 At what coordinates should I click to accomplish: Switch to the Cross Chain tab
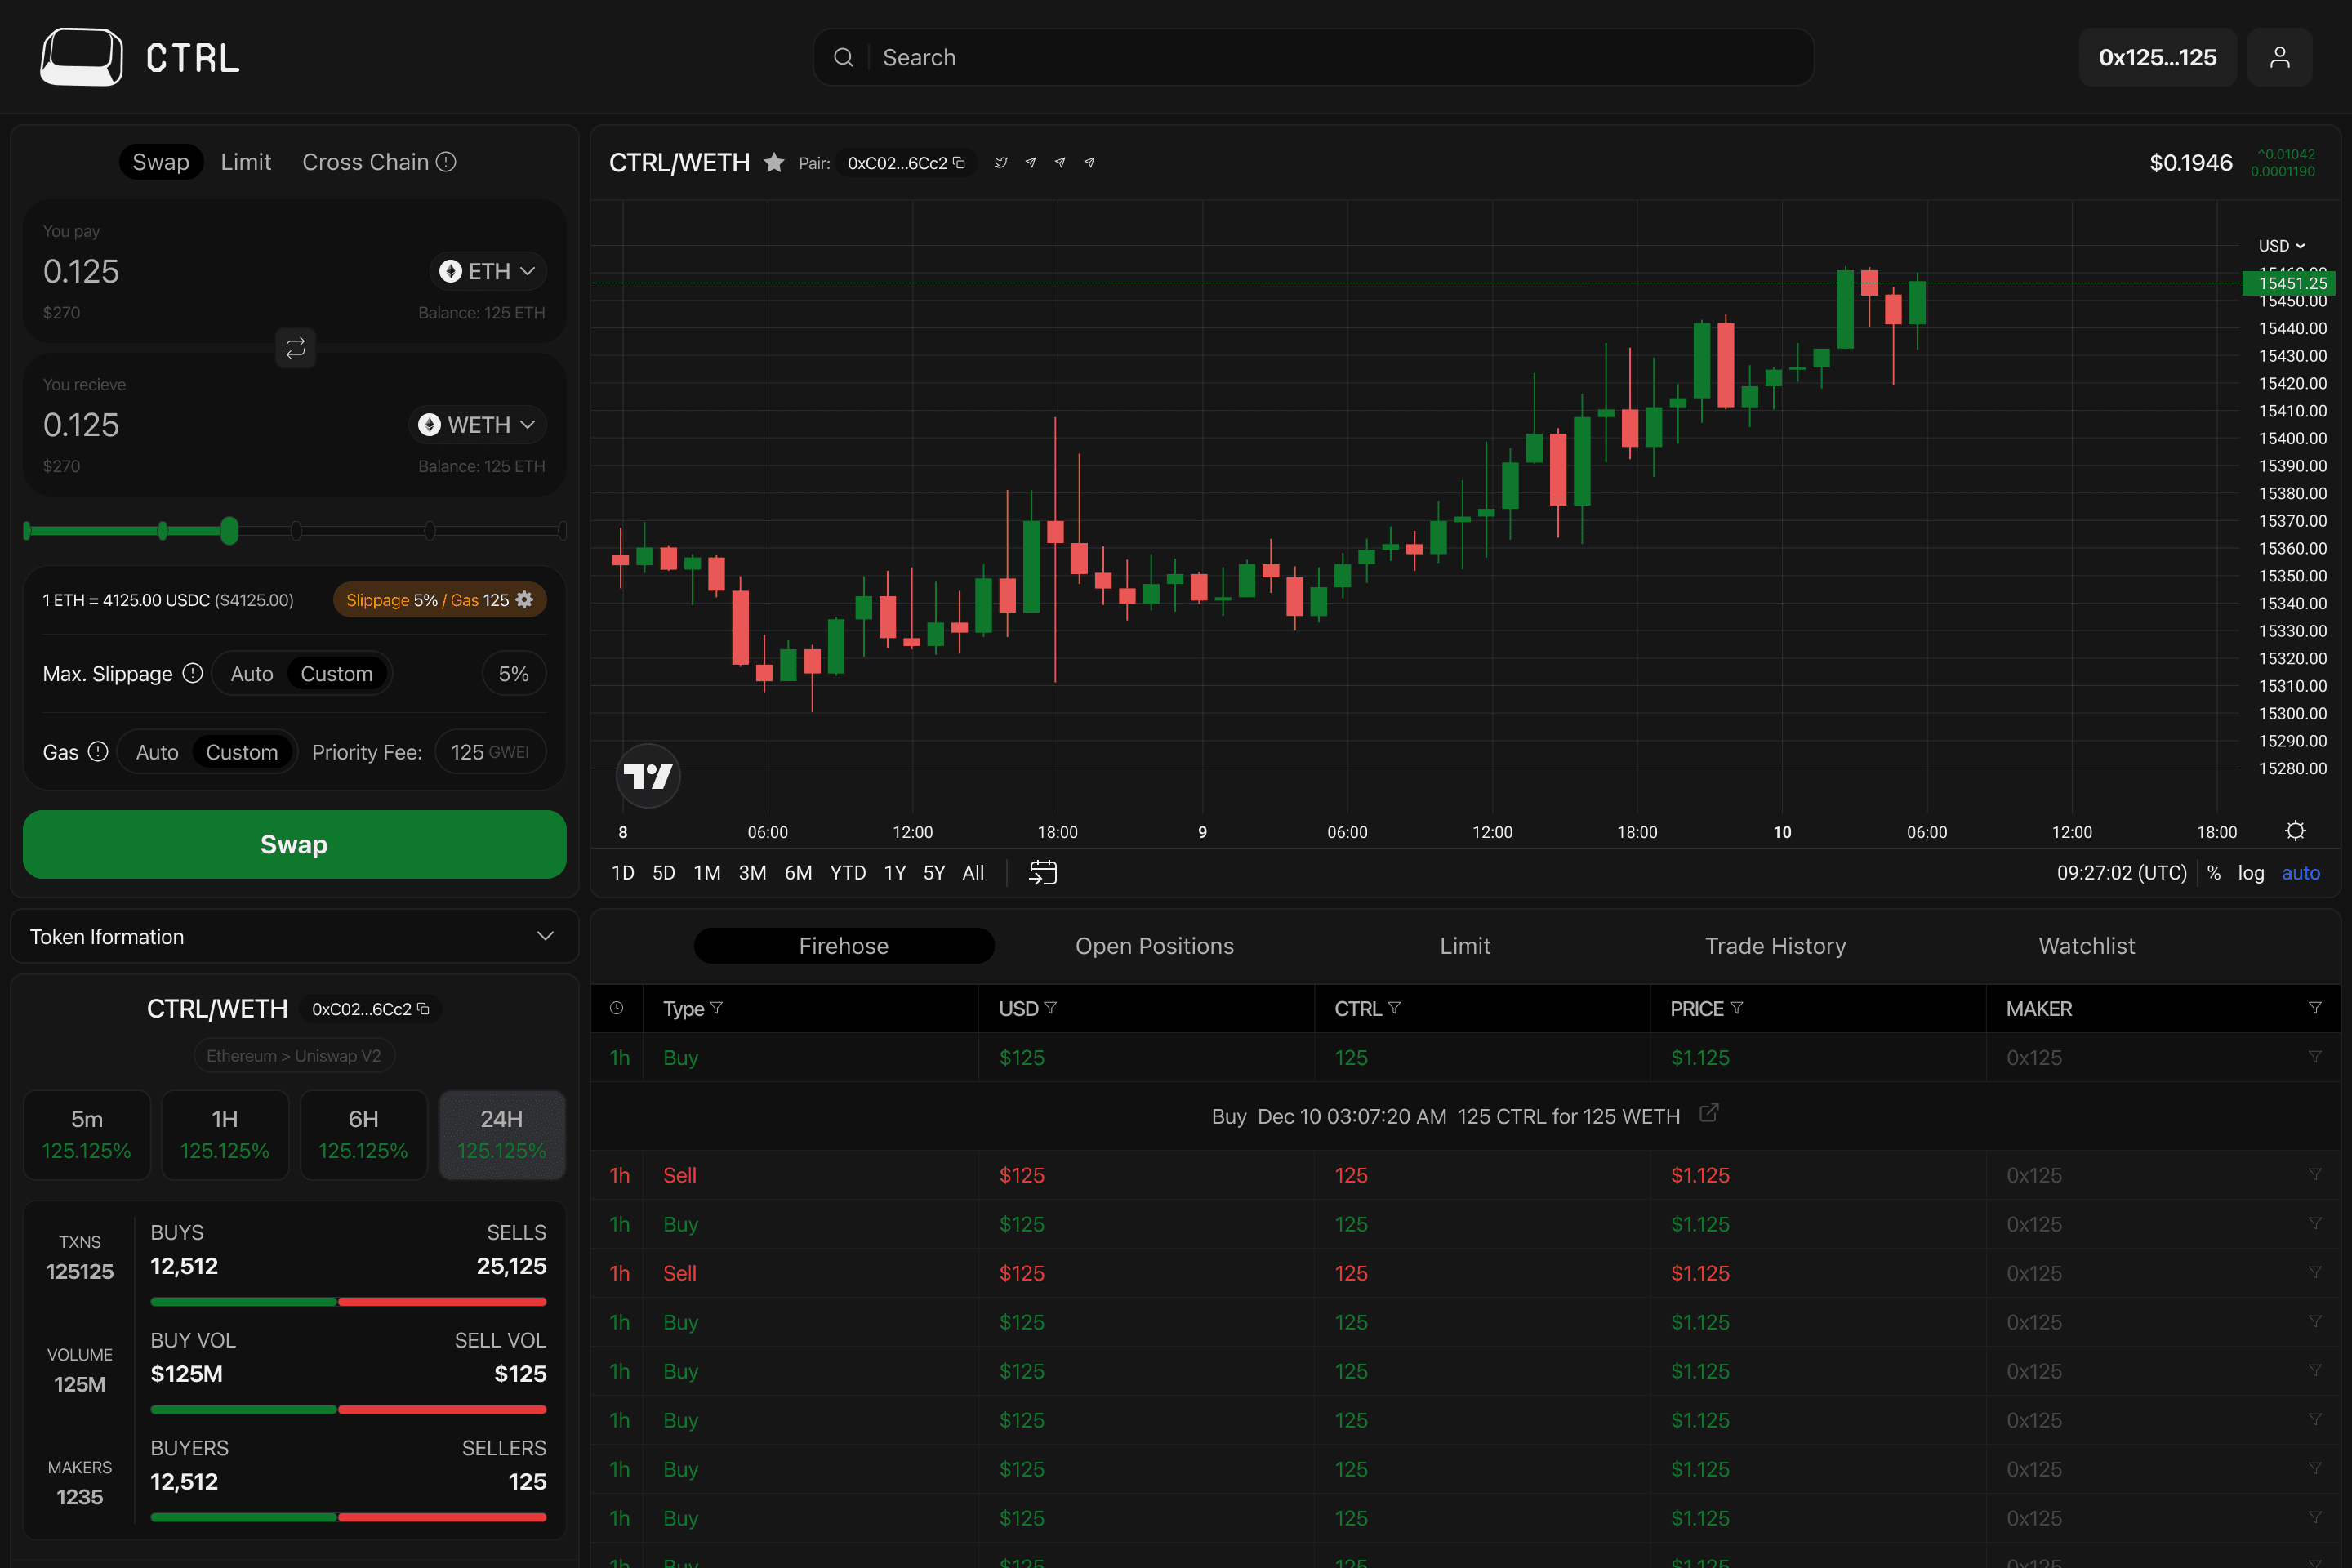[x=365, y=162]
